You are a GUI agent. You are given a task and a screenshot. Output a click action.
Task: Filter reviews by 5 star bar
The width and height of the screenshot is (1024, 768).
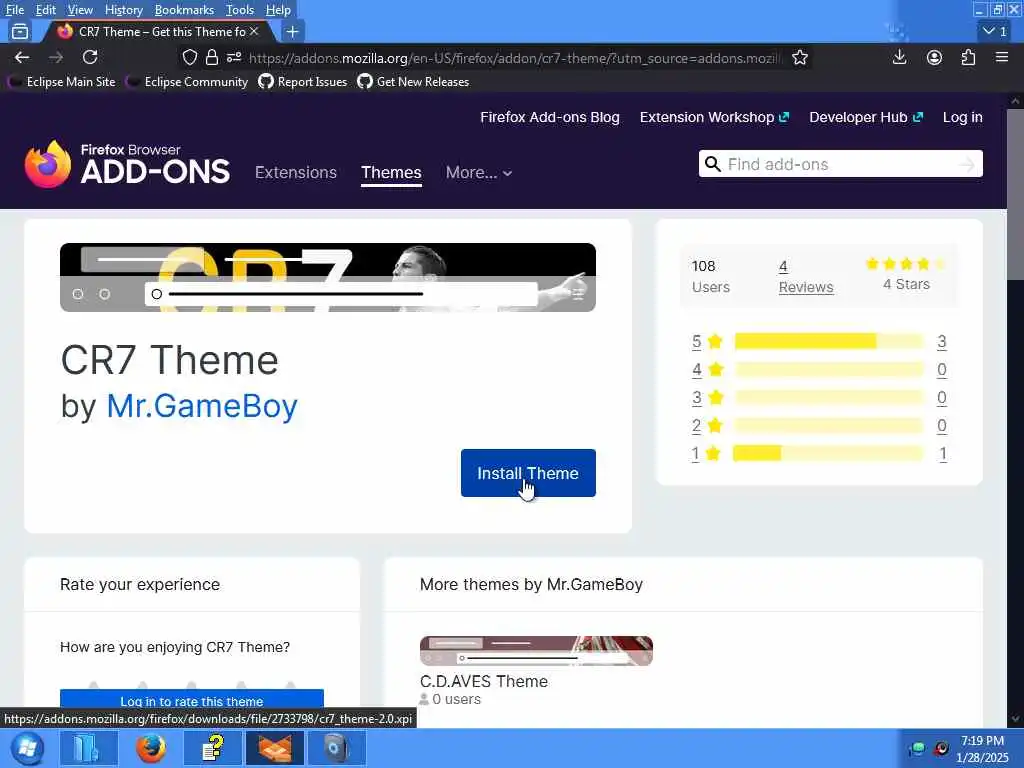(x=829, y=341)
